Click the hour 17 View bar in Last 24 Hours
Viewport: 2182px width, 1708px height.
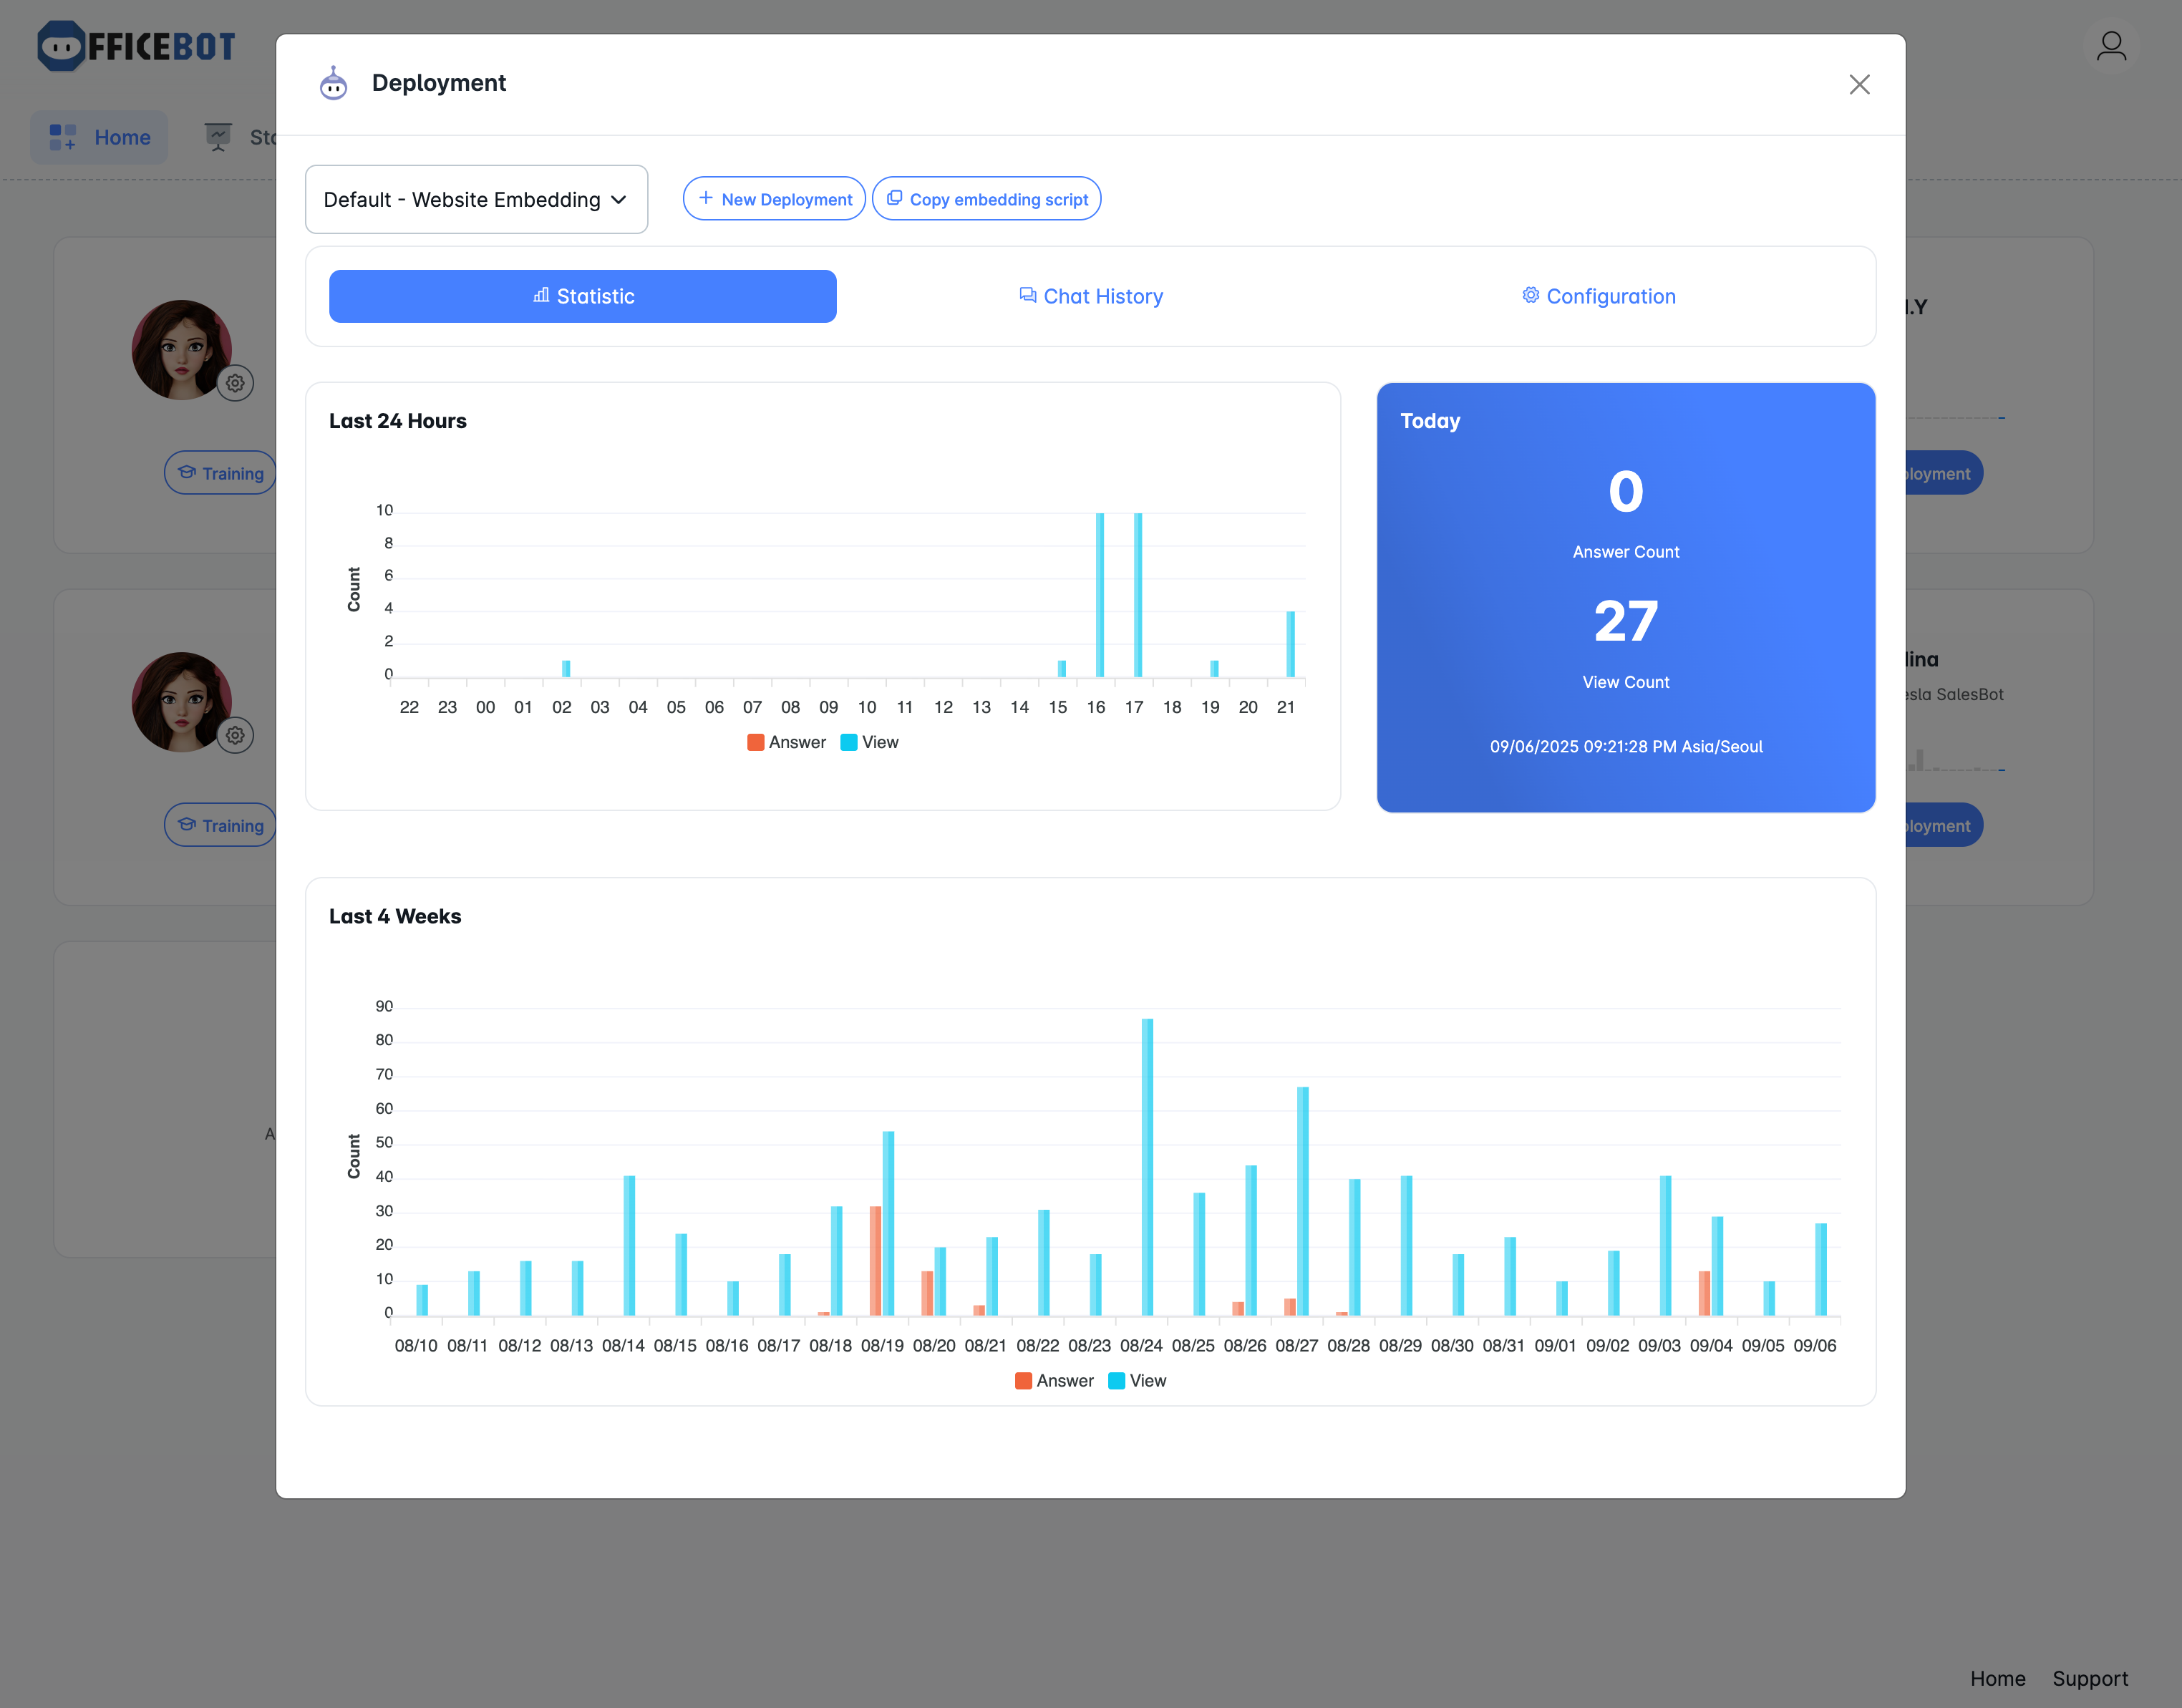[1138, 595]
